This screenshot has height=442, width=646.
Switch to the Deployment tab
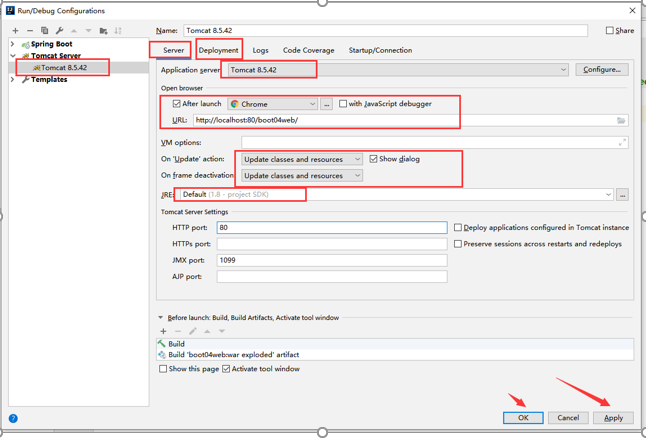[x=218, y=50]
